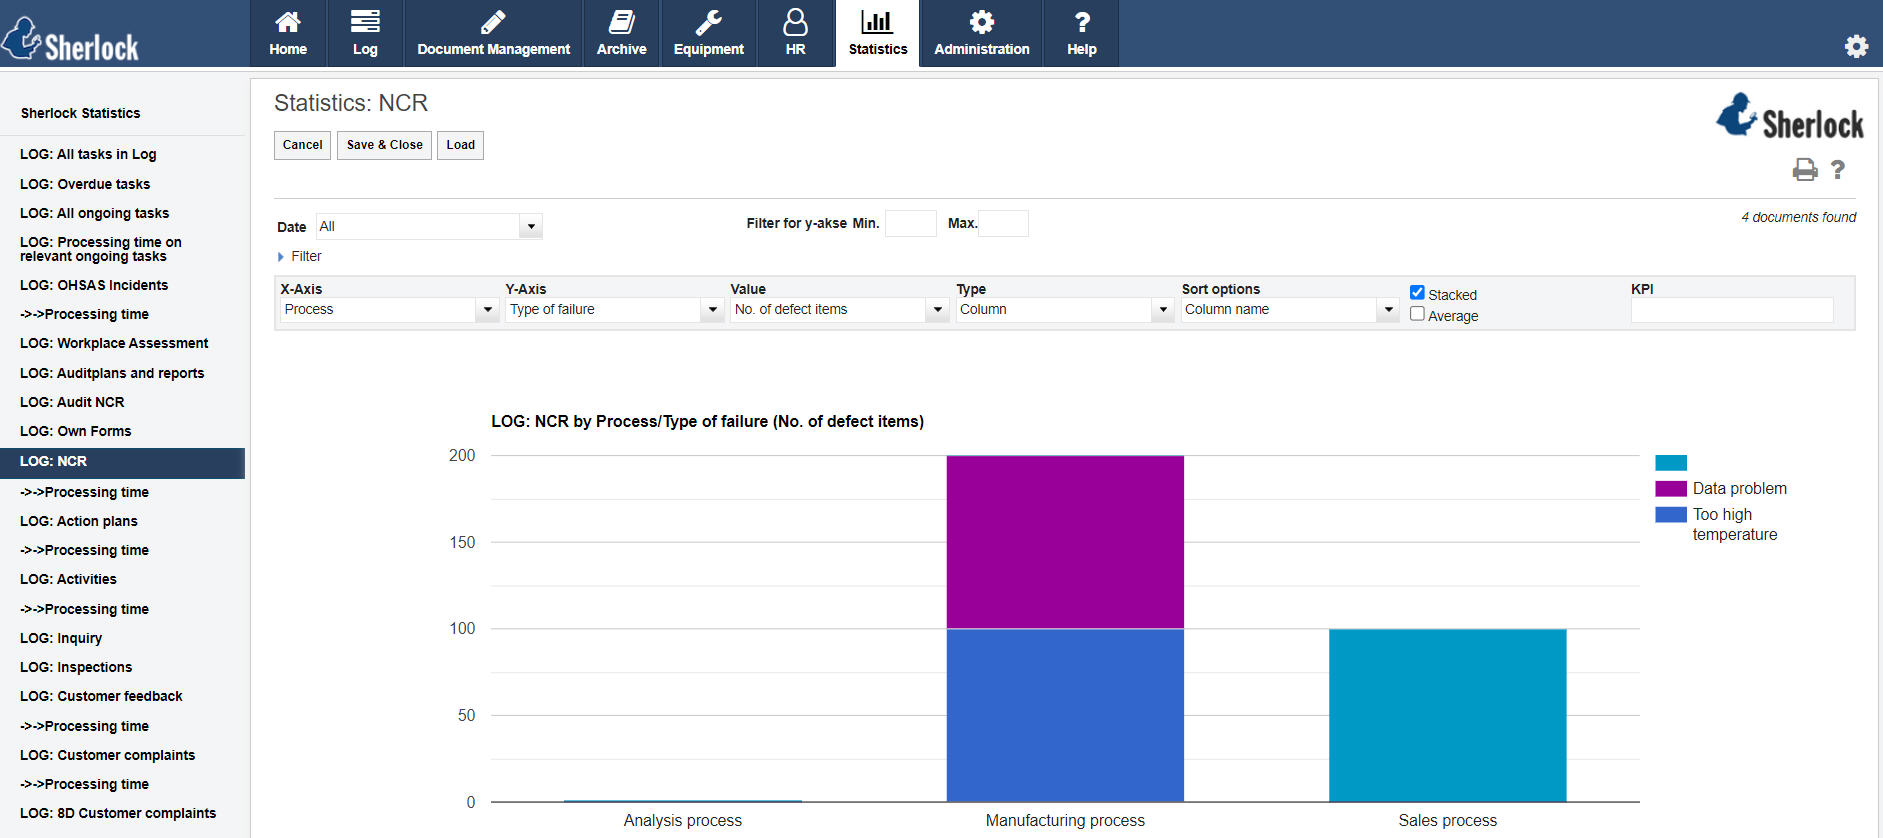The height and width of the screenshot is (838, 1883).
Task: Select LOG: Auditplans and reports
Action: click(112, 373)
